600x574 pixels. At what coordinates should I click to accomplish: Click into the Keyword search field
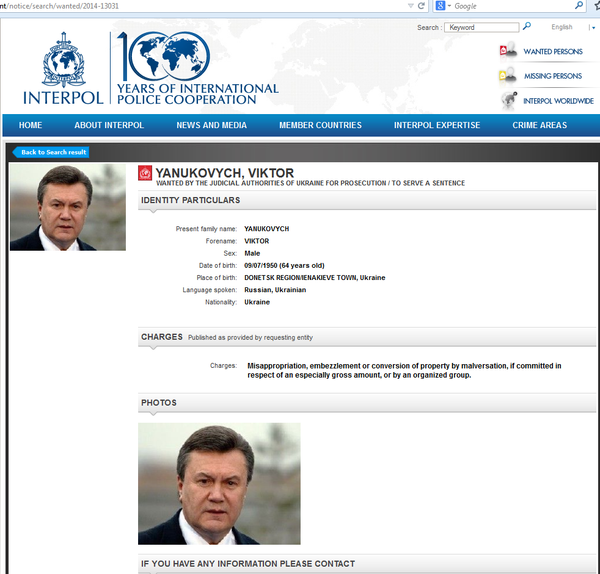[x=482, y=27]
